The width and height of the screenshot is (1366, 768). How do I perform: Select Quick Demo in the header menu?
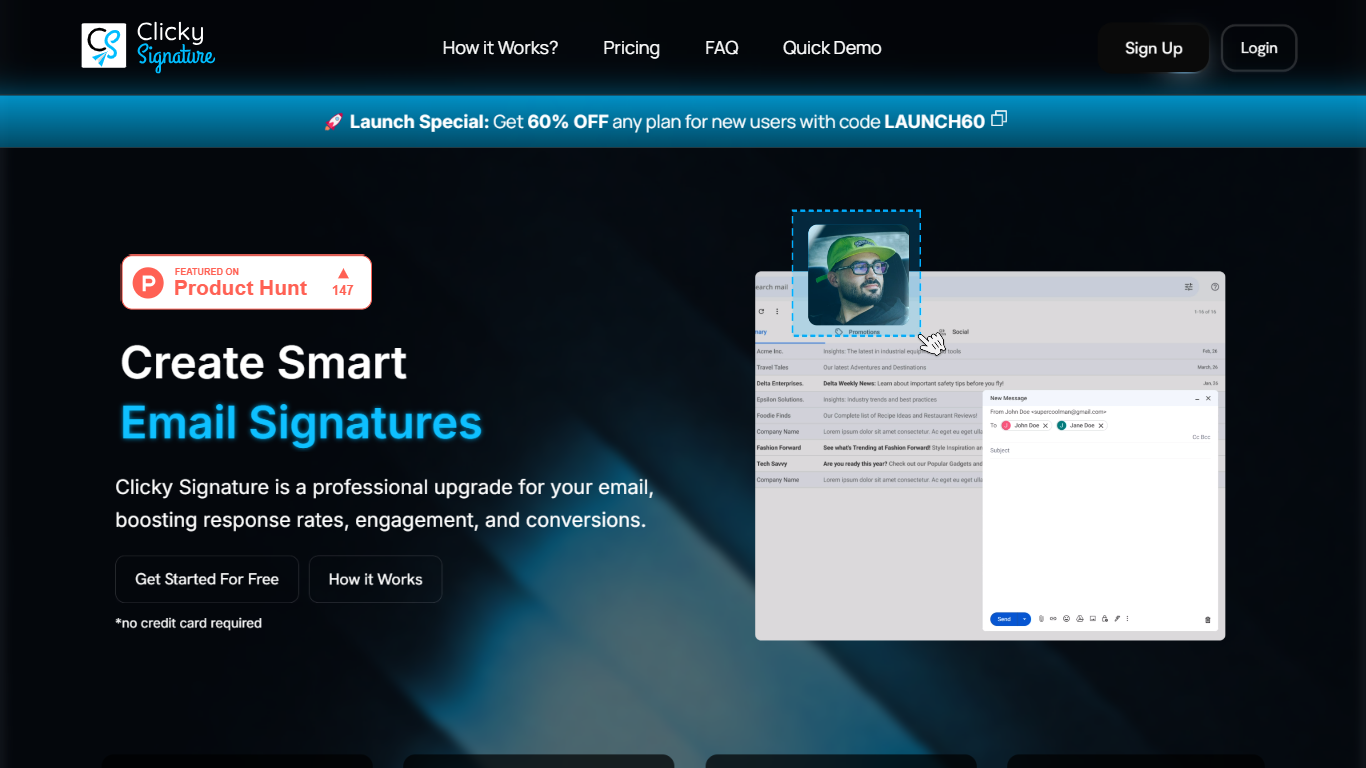click(832, 48)
